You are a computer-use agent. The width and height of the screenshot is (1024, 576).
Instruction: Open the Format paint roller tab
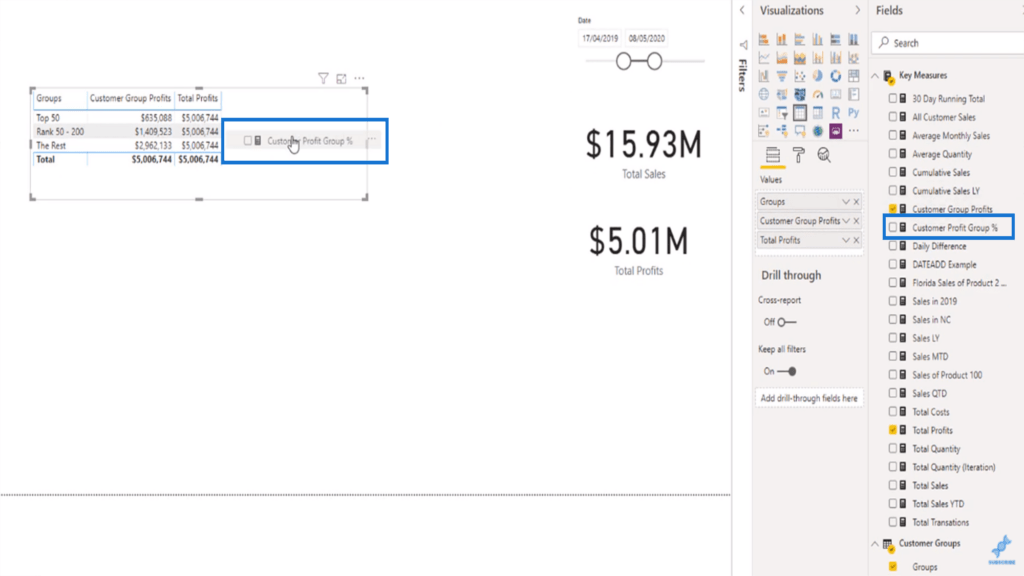point(798,155)
